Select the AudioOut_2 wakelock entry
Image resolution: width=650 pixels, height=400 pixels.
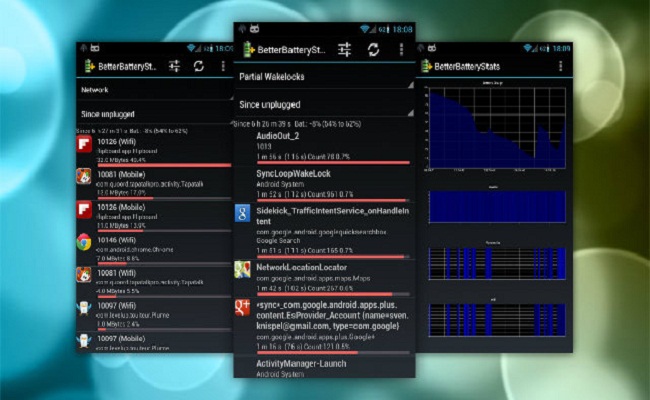[325, 146]
